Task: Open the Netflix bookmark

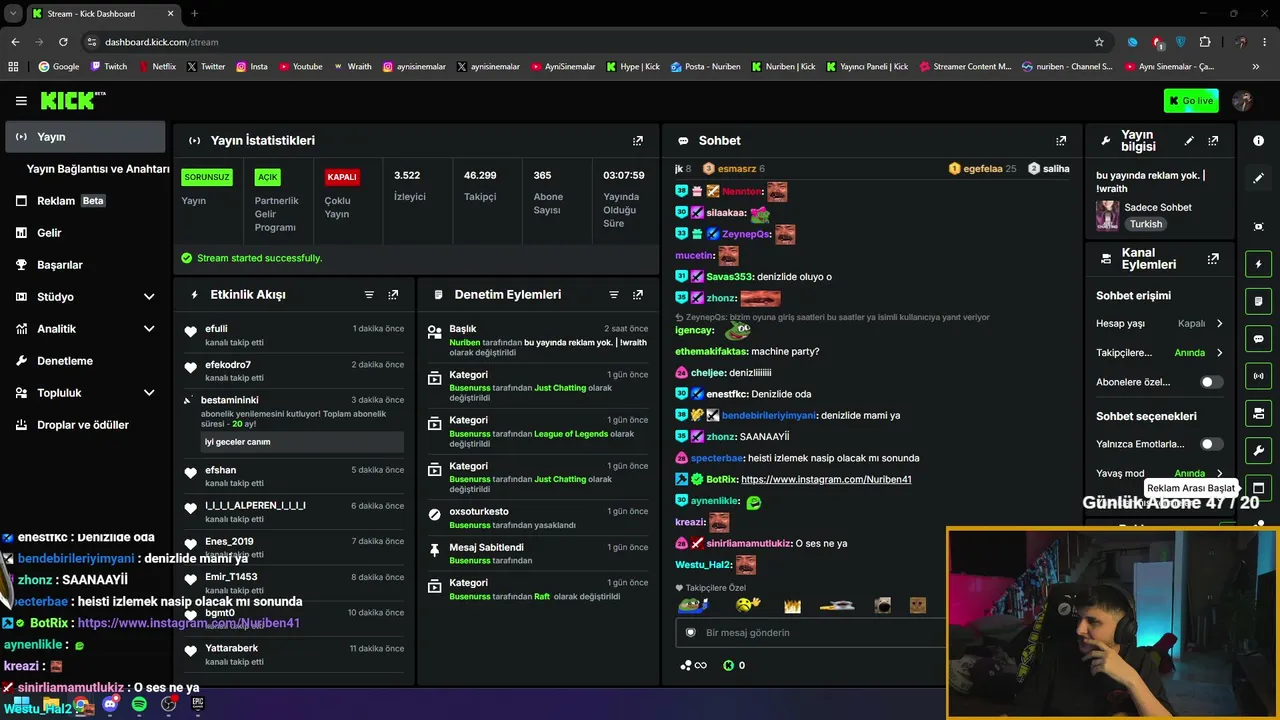Action: pyautogui.click(x=156, y=67)
